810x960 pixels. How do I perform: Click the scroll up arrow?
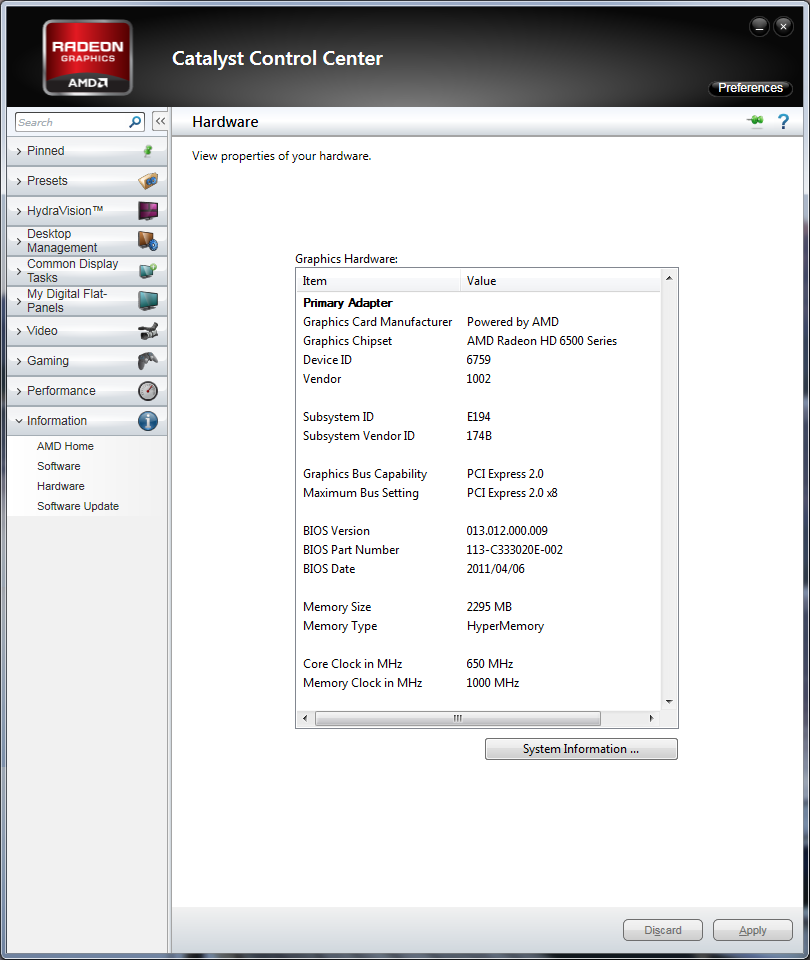(x=669, y=278)
